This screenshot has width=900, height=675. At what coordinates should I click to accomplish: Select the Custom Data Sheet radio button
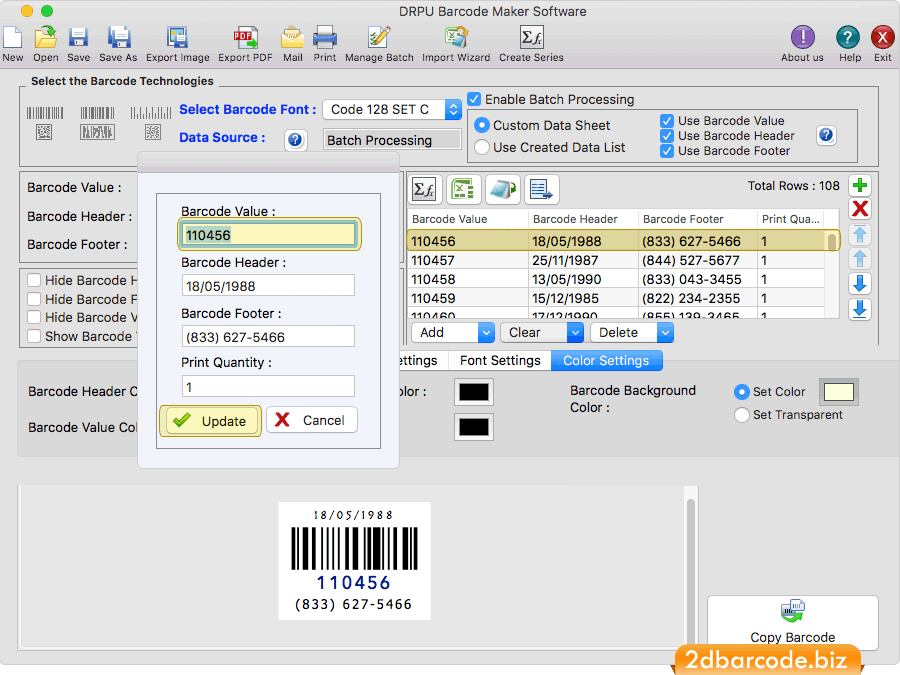coord(482,125)
